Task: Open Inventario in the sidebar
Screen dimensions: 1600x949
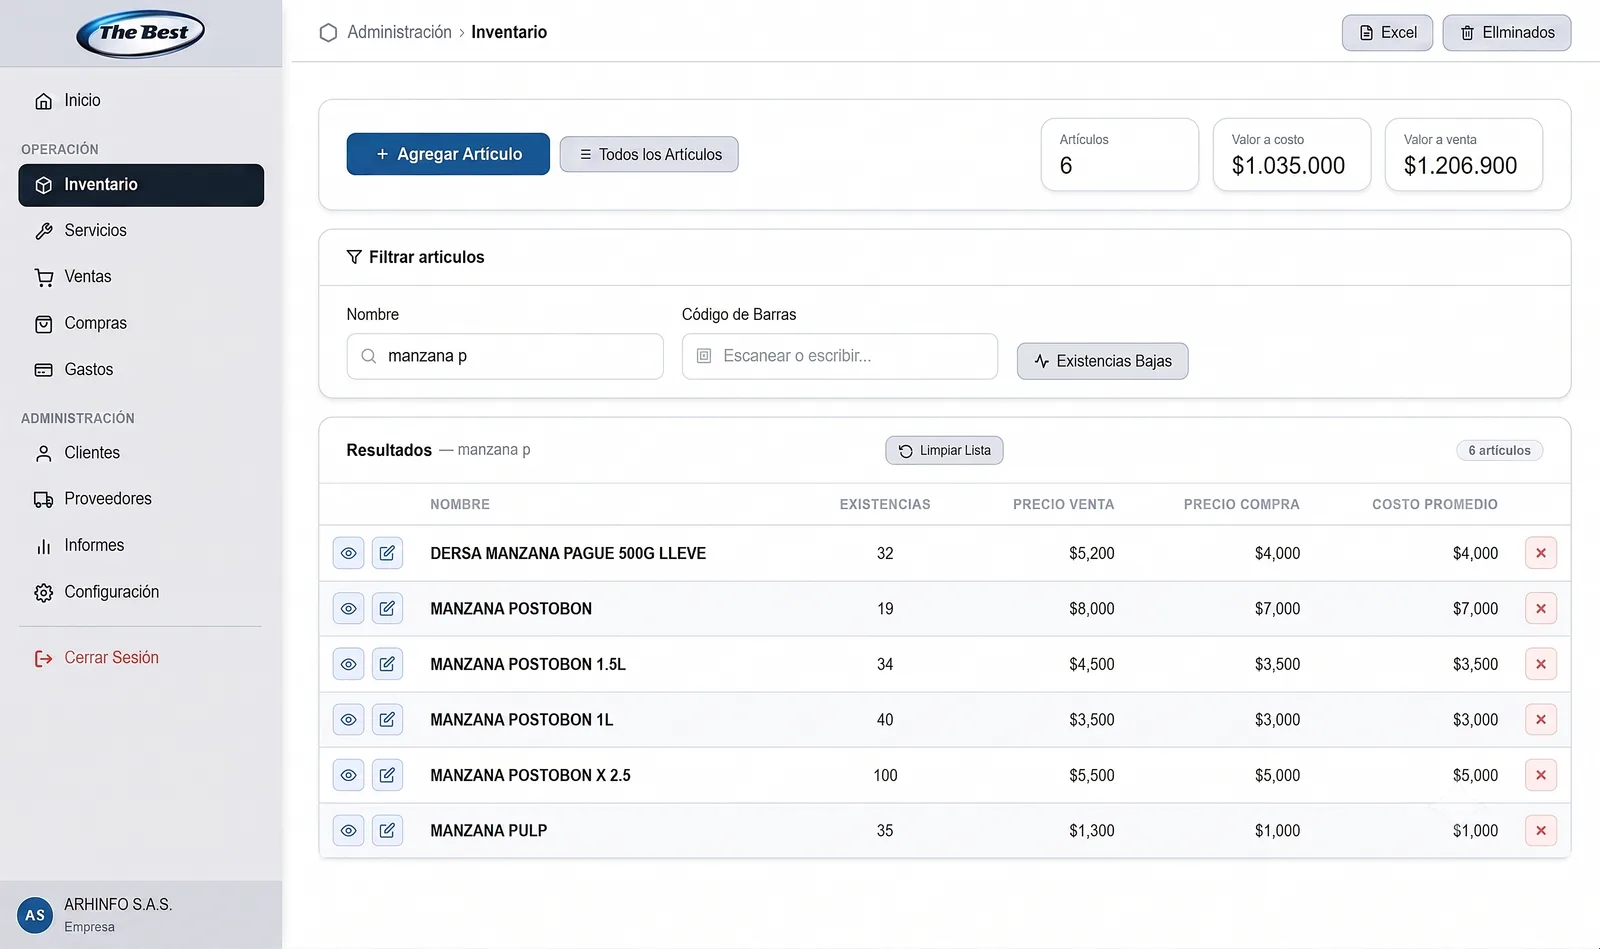Action: (x=141, y=185)
